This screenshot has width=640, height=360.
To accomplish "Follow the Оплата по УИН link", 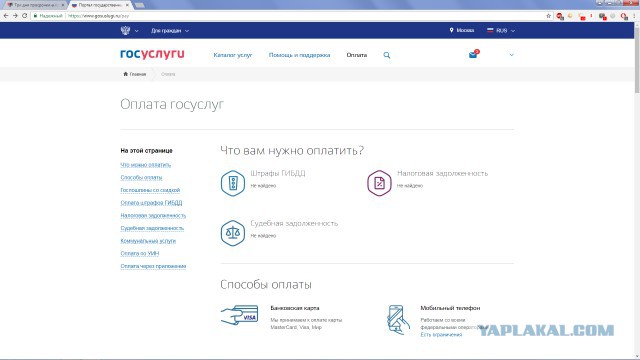I will [x=140, y=253].
